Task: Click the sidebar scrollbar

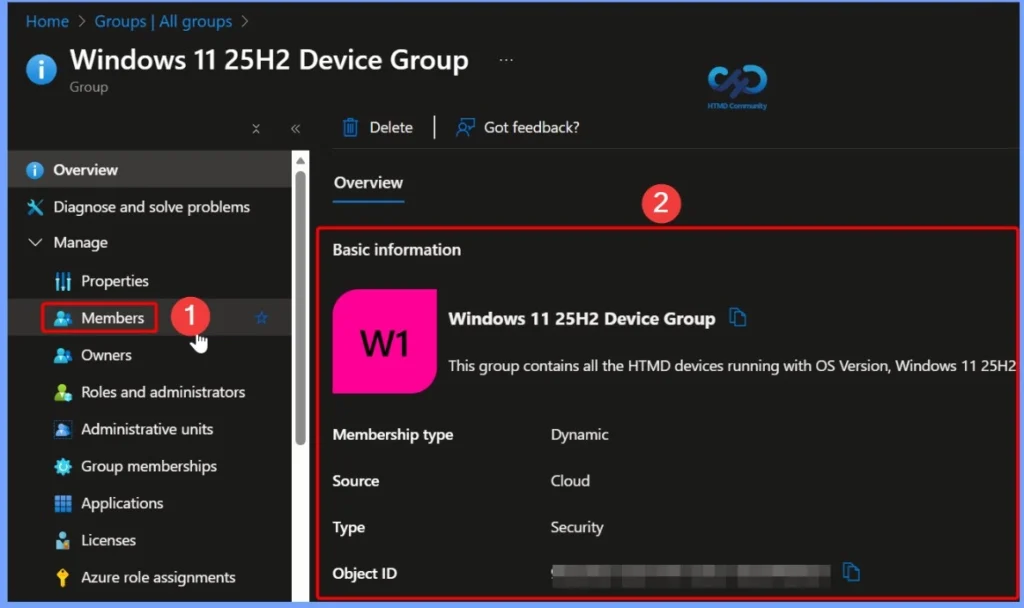Action: pyautogui.click(x=301, y=300)
